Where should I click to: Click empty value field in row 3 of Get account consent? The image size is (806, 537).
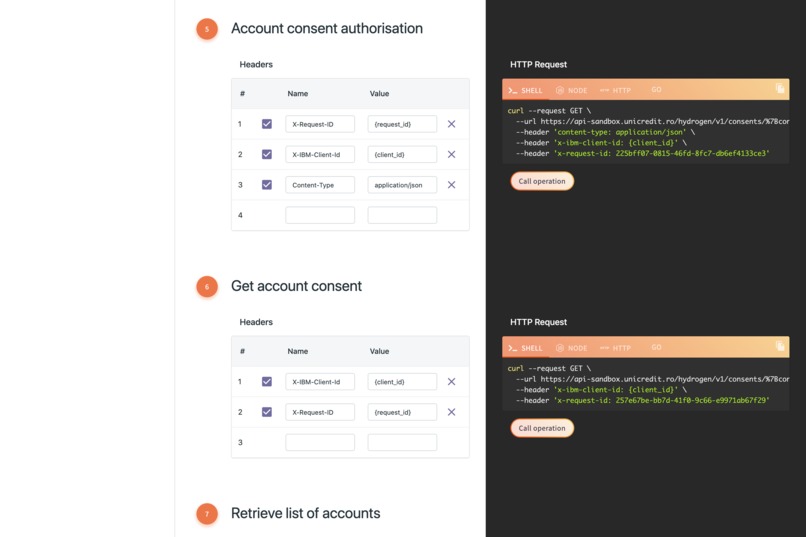402,442
